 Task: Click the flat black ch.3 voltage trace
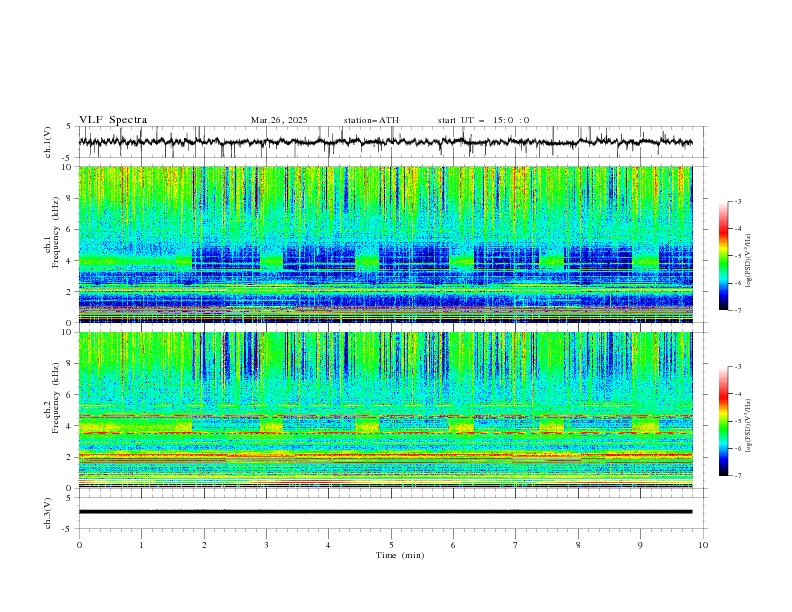(x=385, y=512)
